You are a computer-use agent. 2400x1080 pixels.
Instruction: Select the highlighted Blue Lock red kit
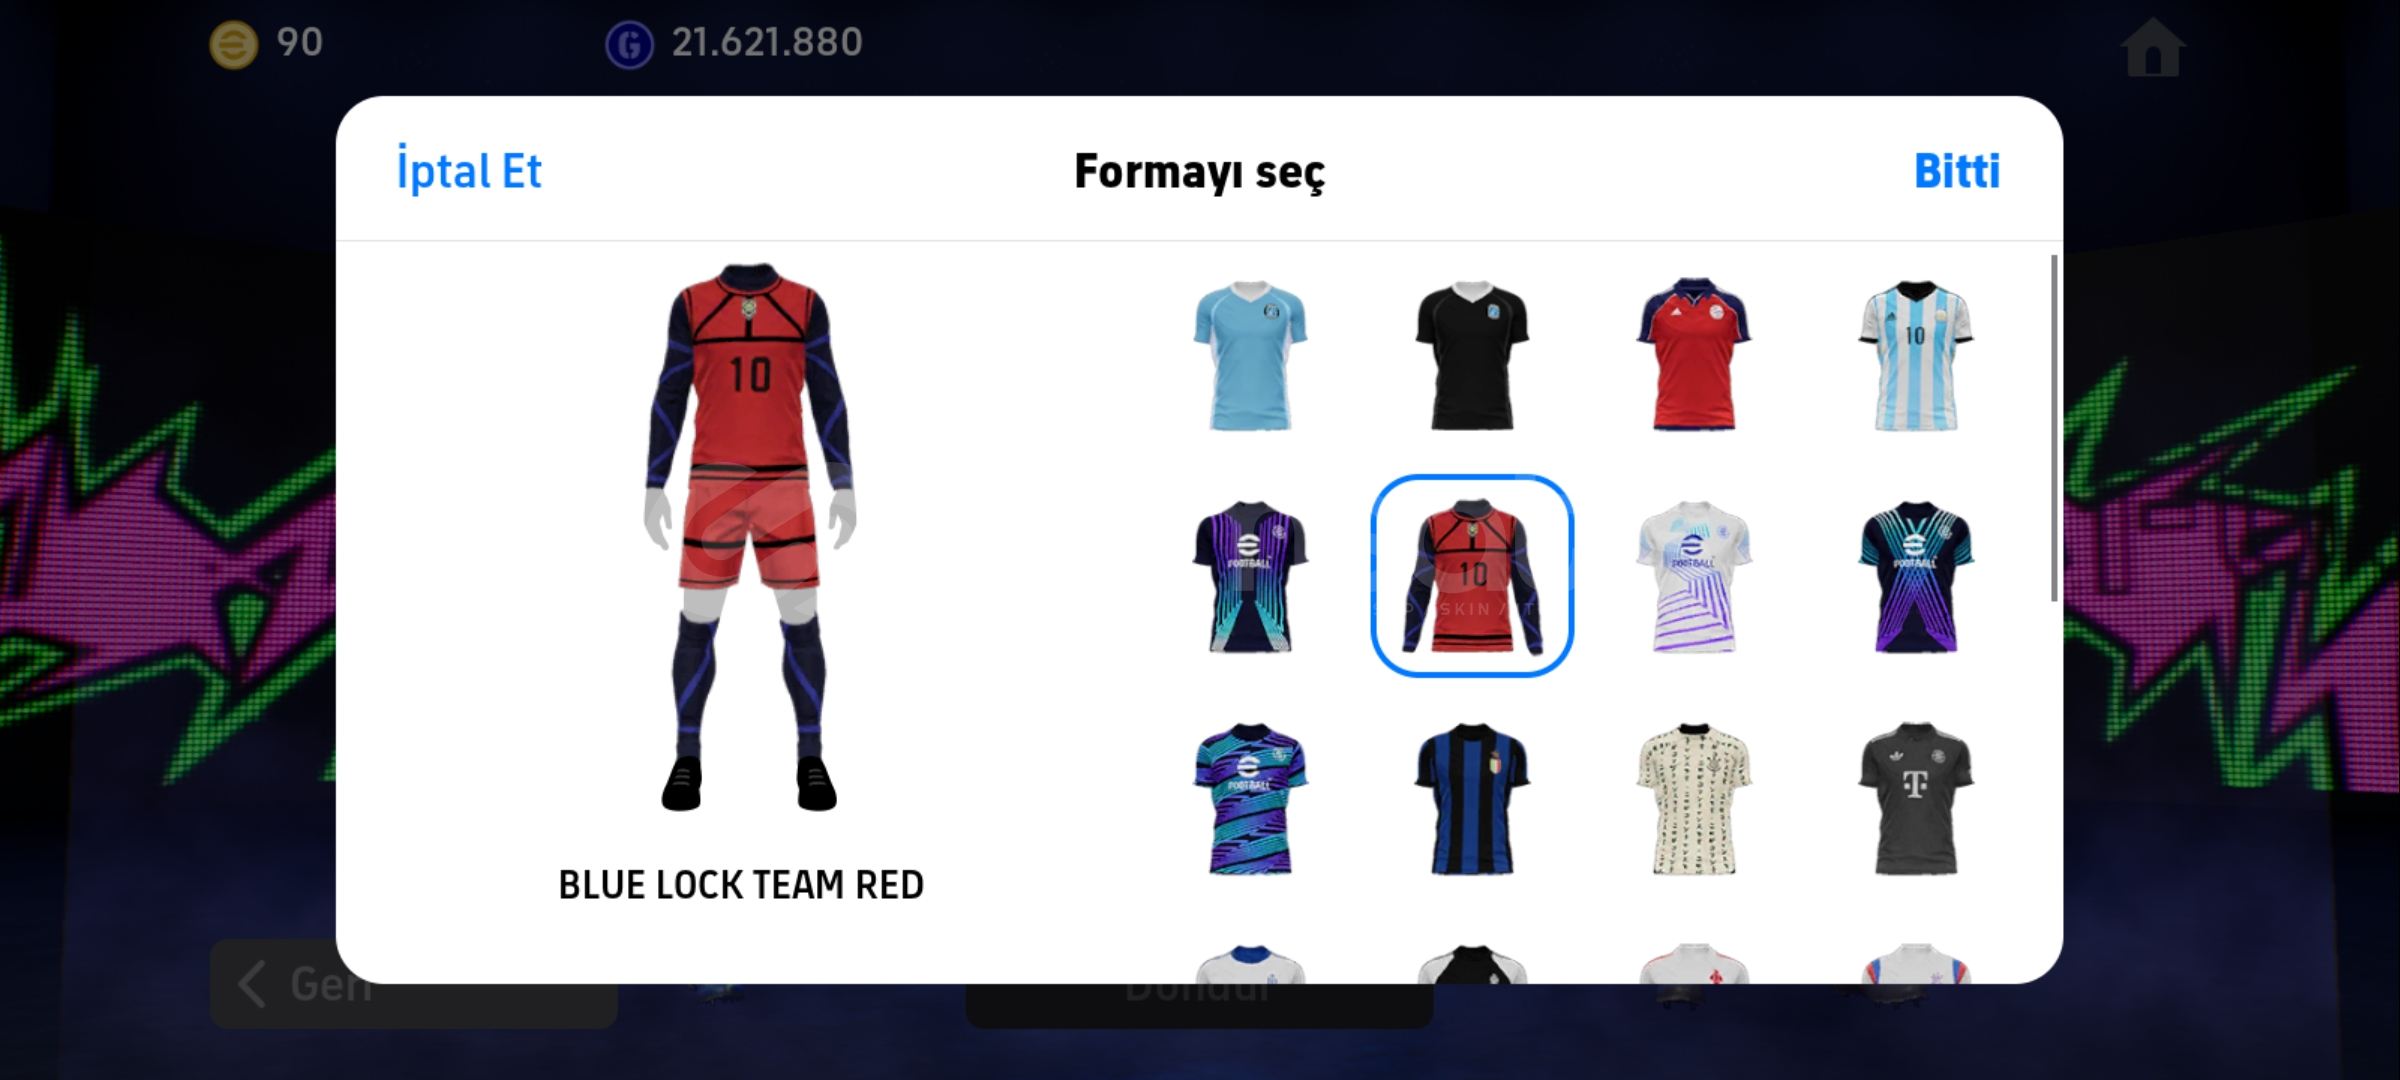(x=1472, y=576)
